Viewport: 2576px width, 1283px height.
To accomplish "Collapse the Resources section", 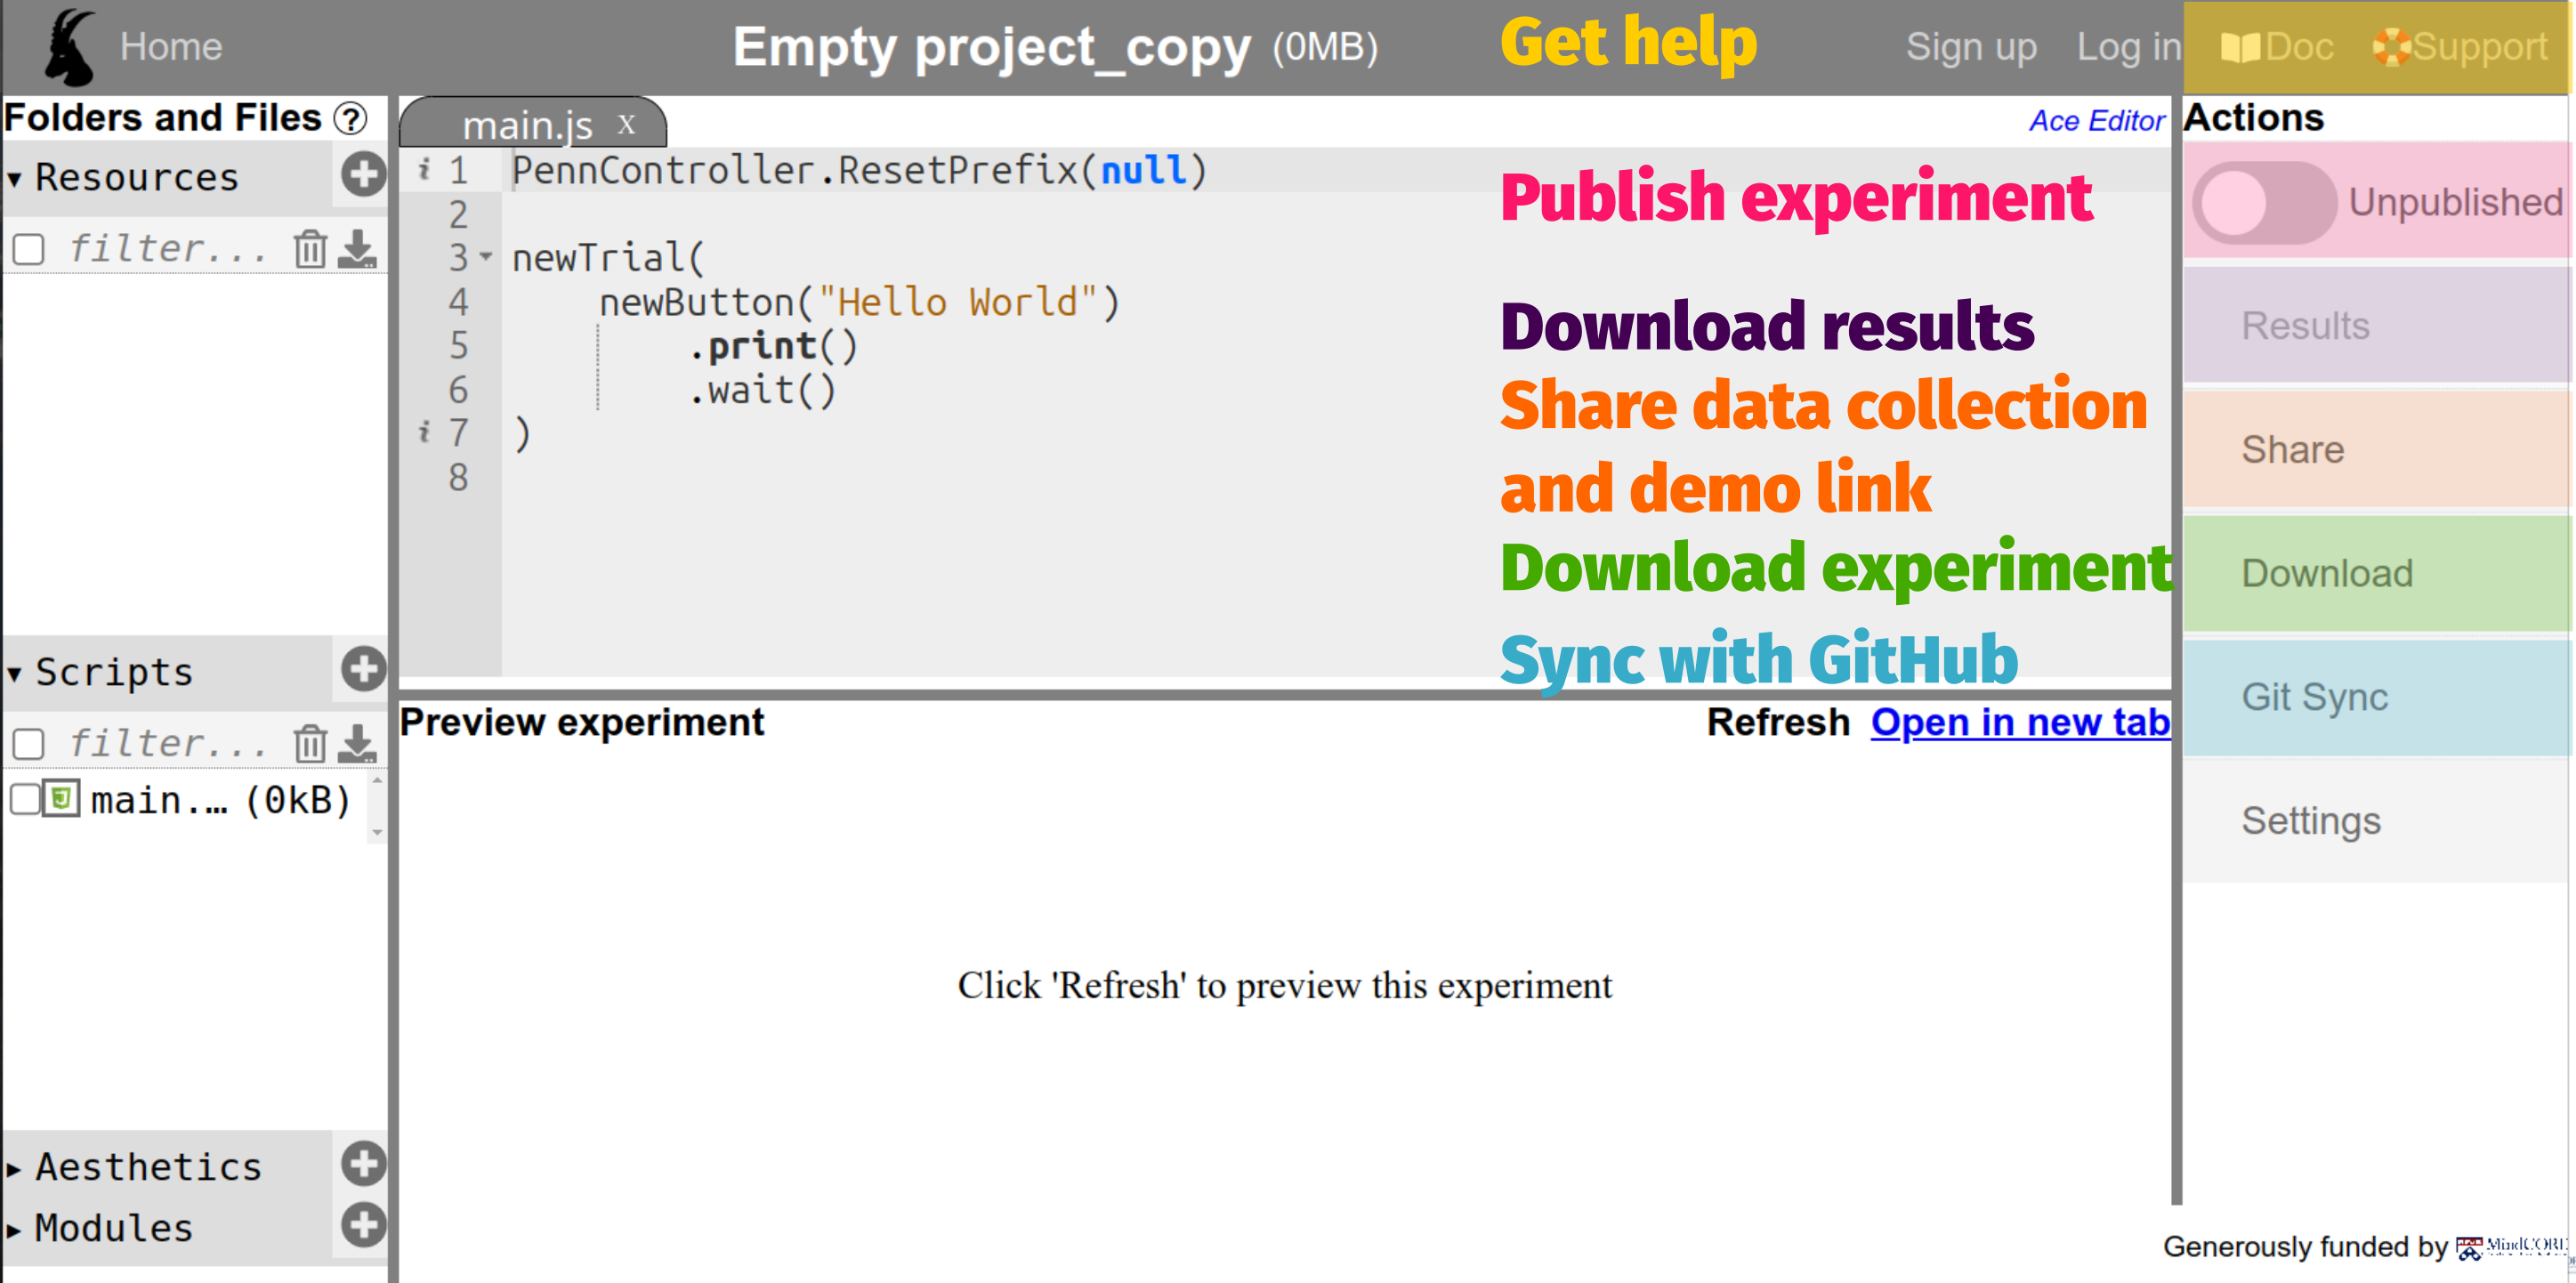I will pos(14,176).
